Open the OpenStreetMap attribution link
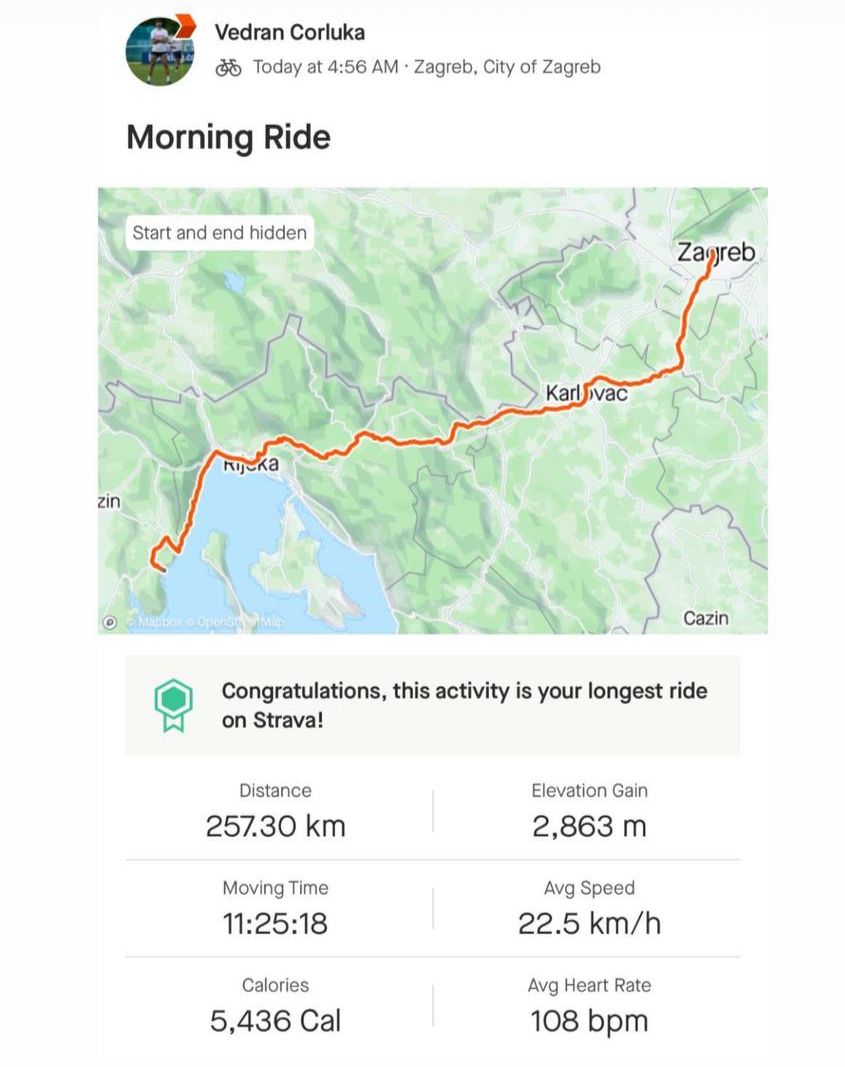The image size is (845, 1067). [x=240, y=622]
